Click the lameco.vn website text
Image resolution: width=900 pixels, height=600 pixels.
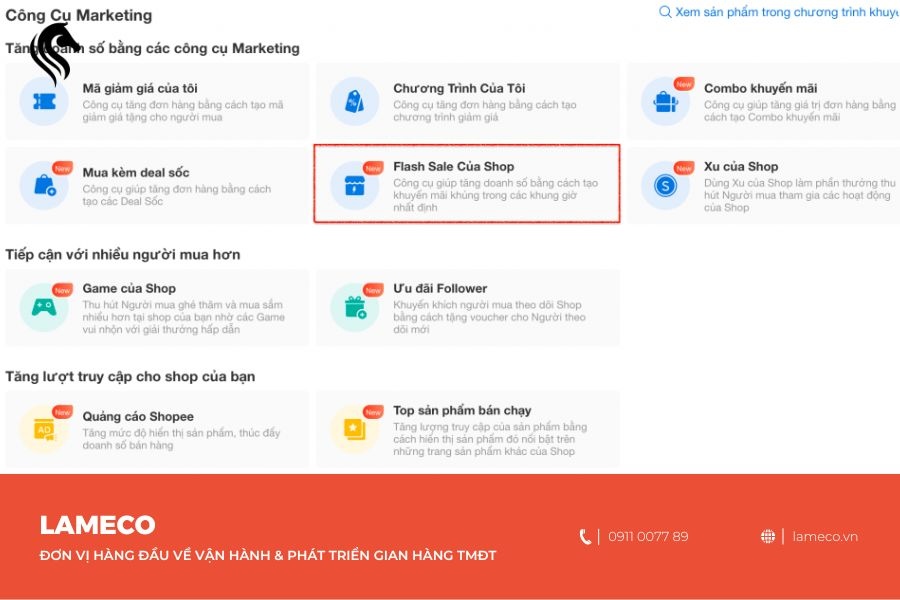(825, 537)
